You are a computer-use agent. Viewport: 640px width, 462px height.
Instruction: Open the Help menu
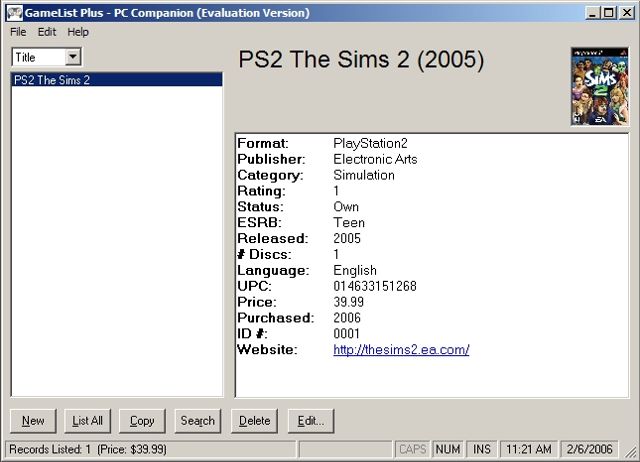click(78, 32)
